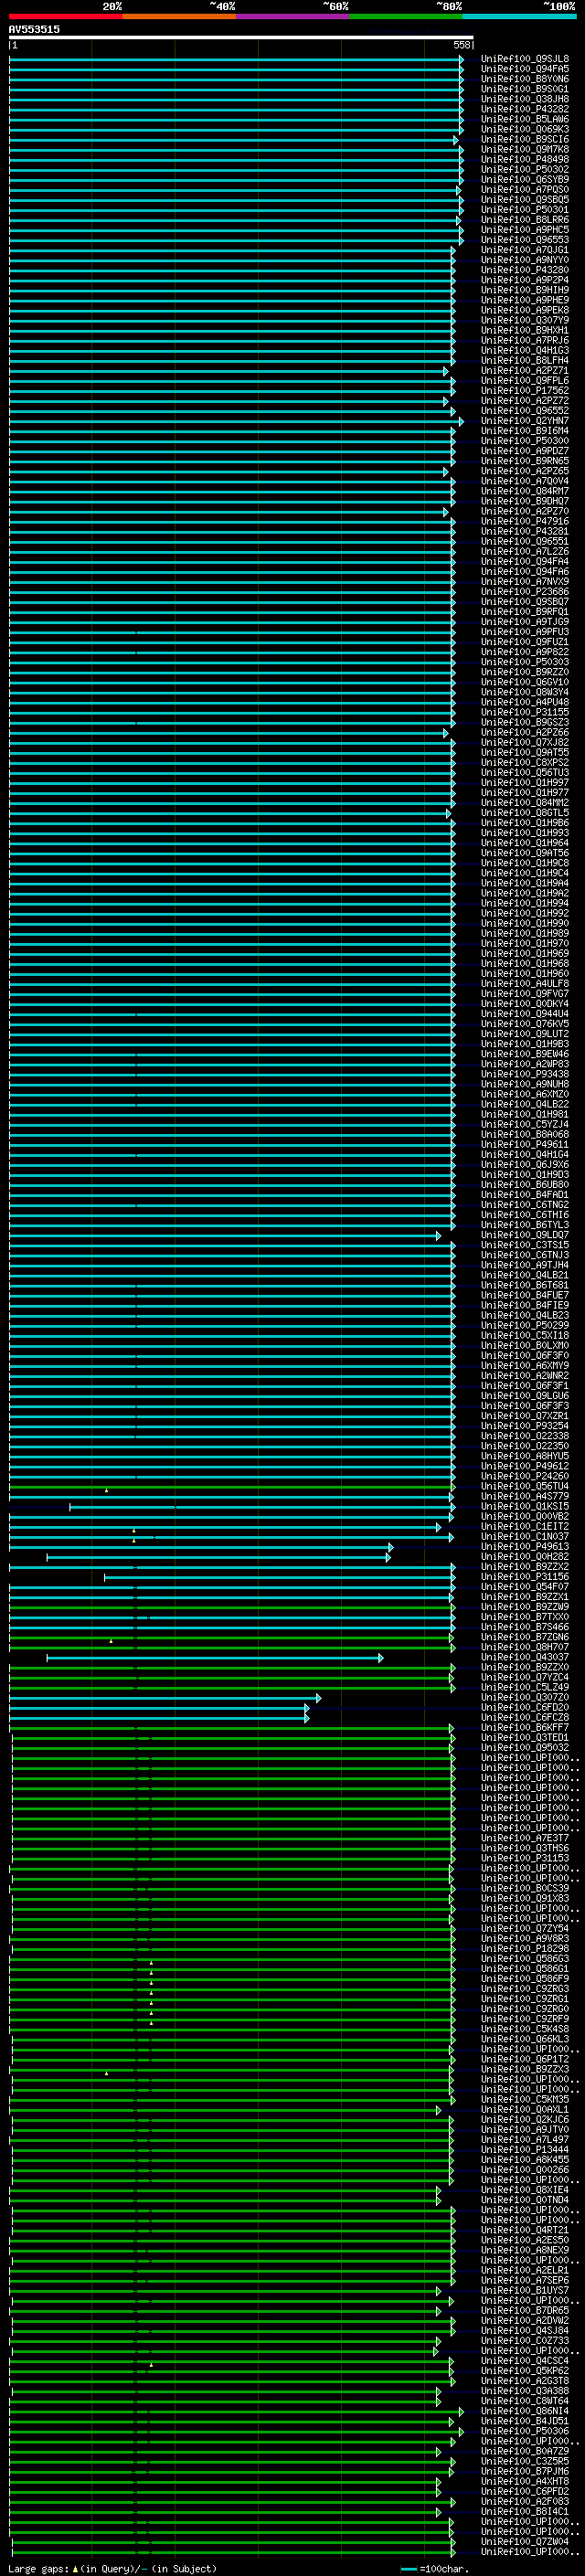Click the alignment bar of UniRef100_Q1KSI5
Screen dimensions: 585x2576
(x=262, y=1507)
